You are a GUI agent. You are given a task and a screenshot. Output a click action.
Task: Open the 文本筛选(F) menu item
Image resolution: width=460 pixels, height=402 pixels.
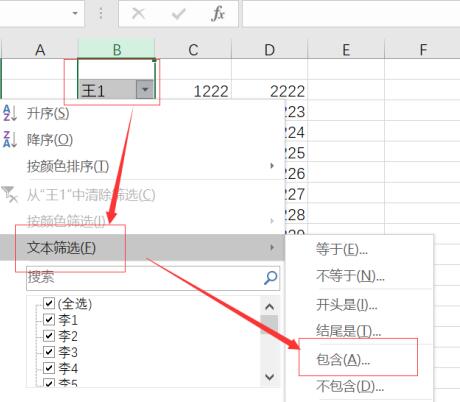click(143, 247)
